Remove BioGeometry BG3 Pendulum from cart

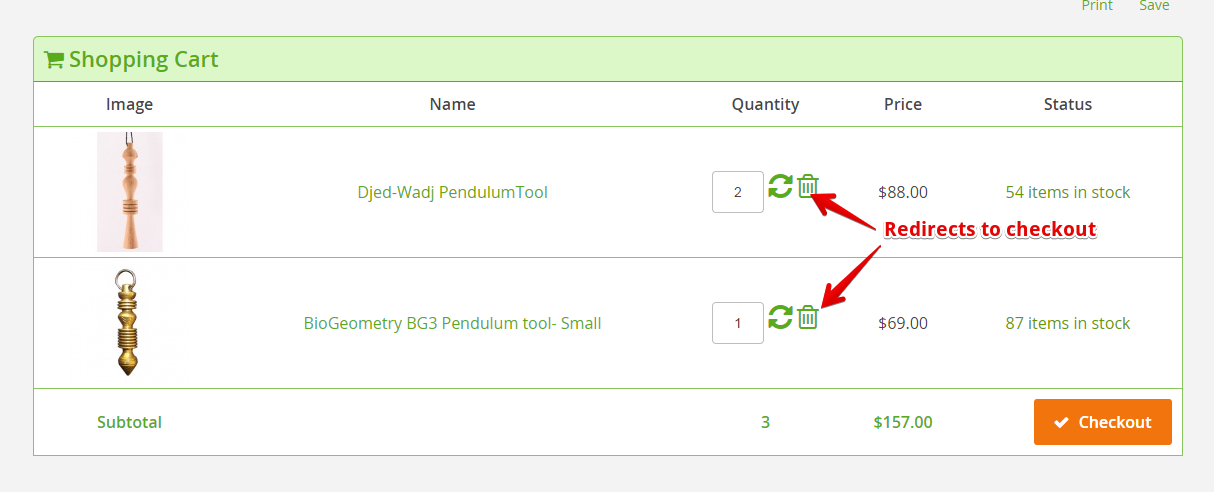pyautogui.click(x=808, y=317)
